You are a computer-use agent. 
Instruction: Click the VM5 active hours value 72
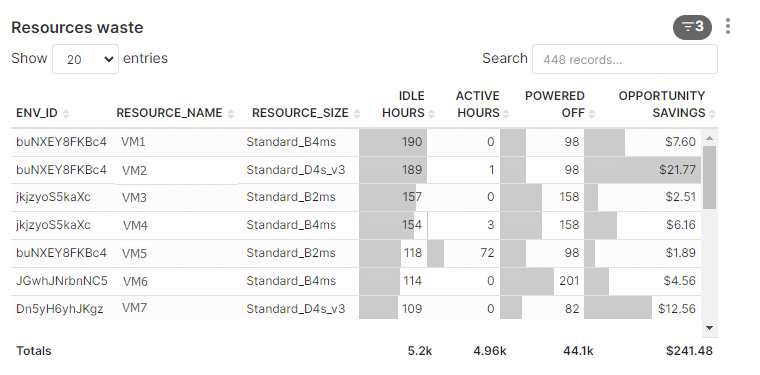487,253
